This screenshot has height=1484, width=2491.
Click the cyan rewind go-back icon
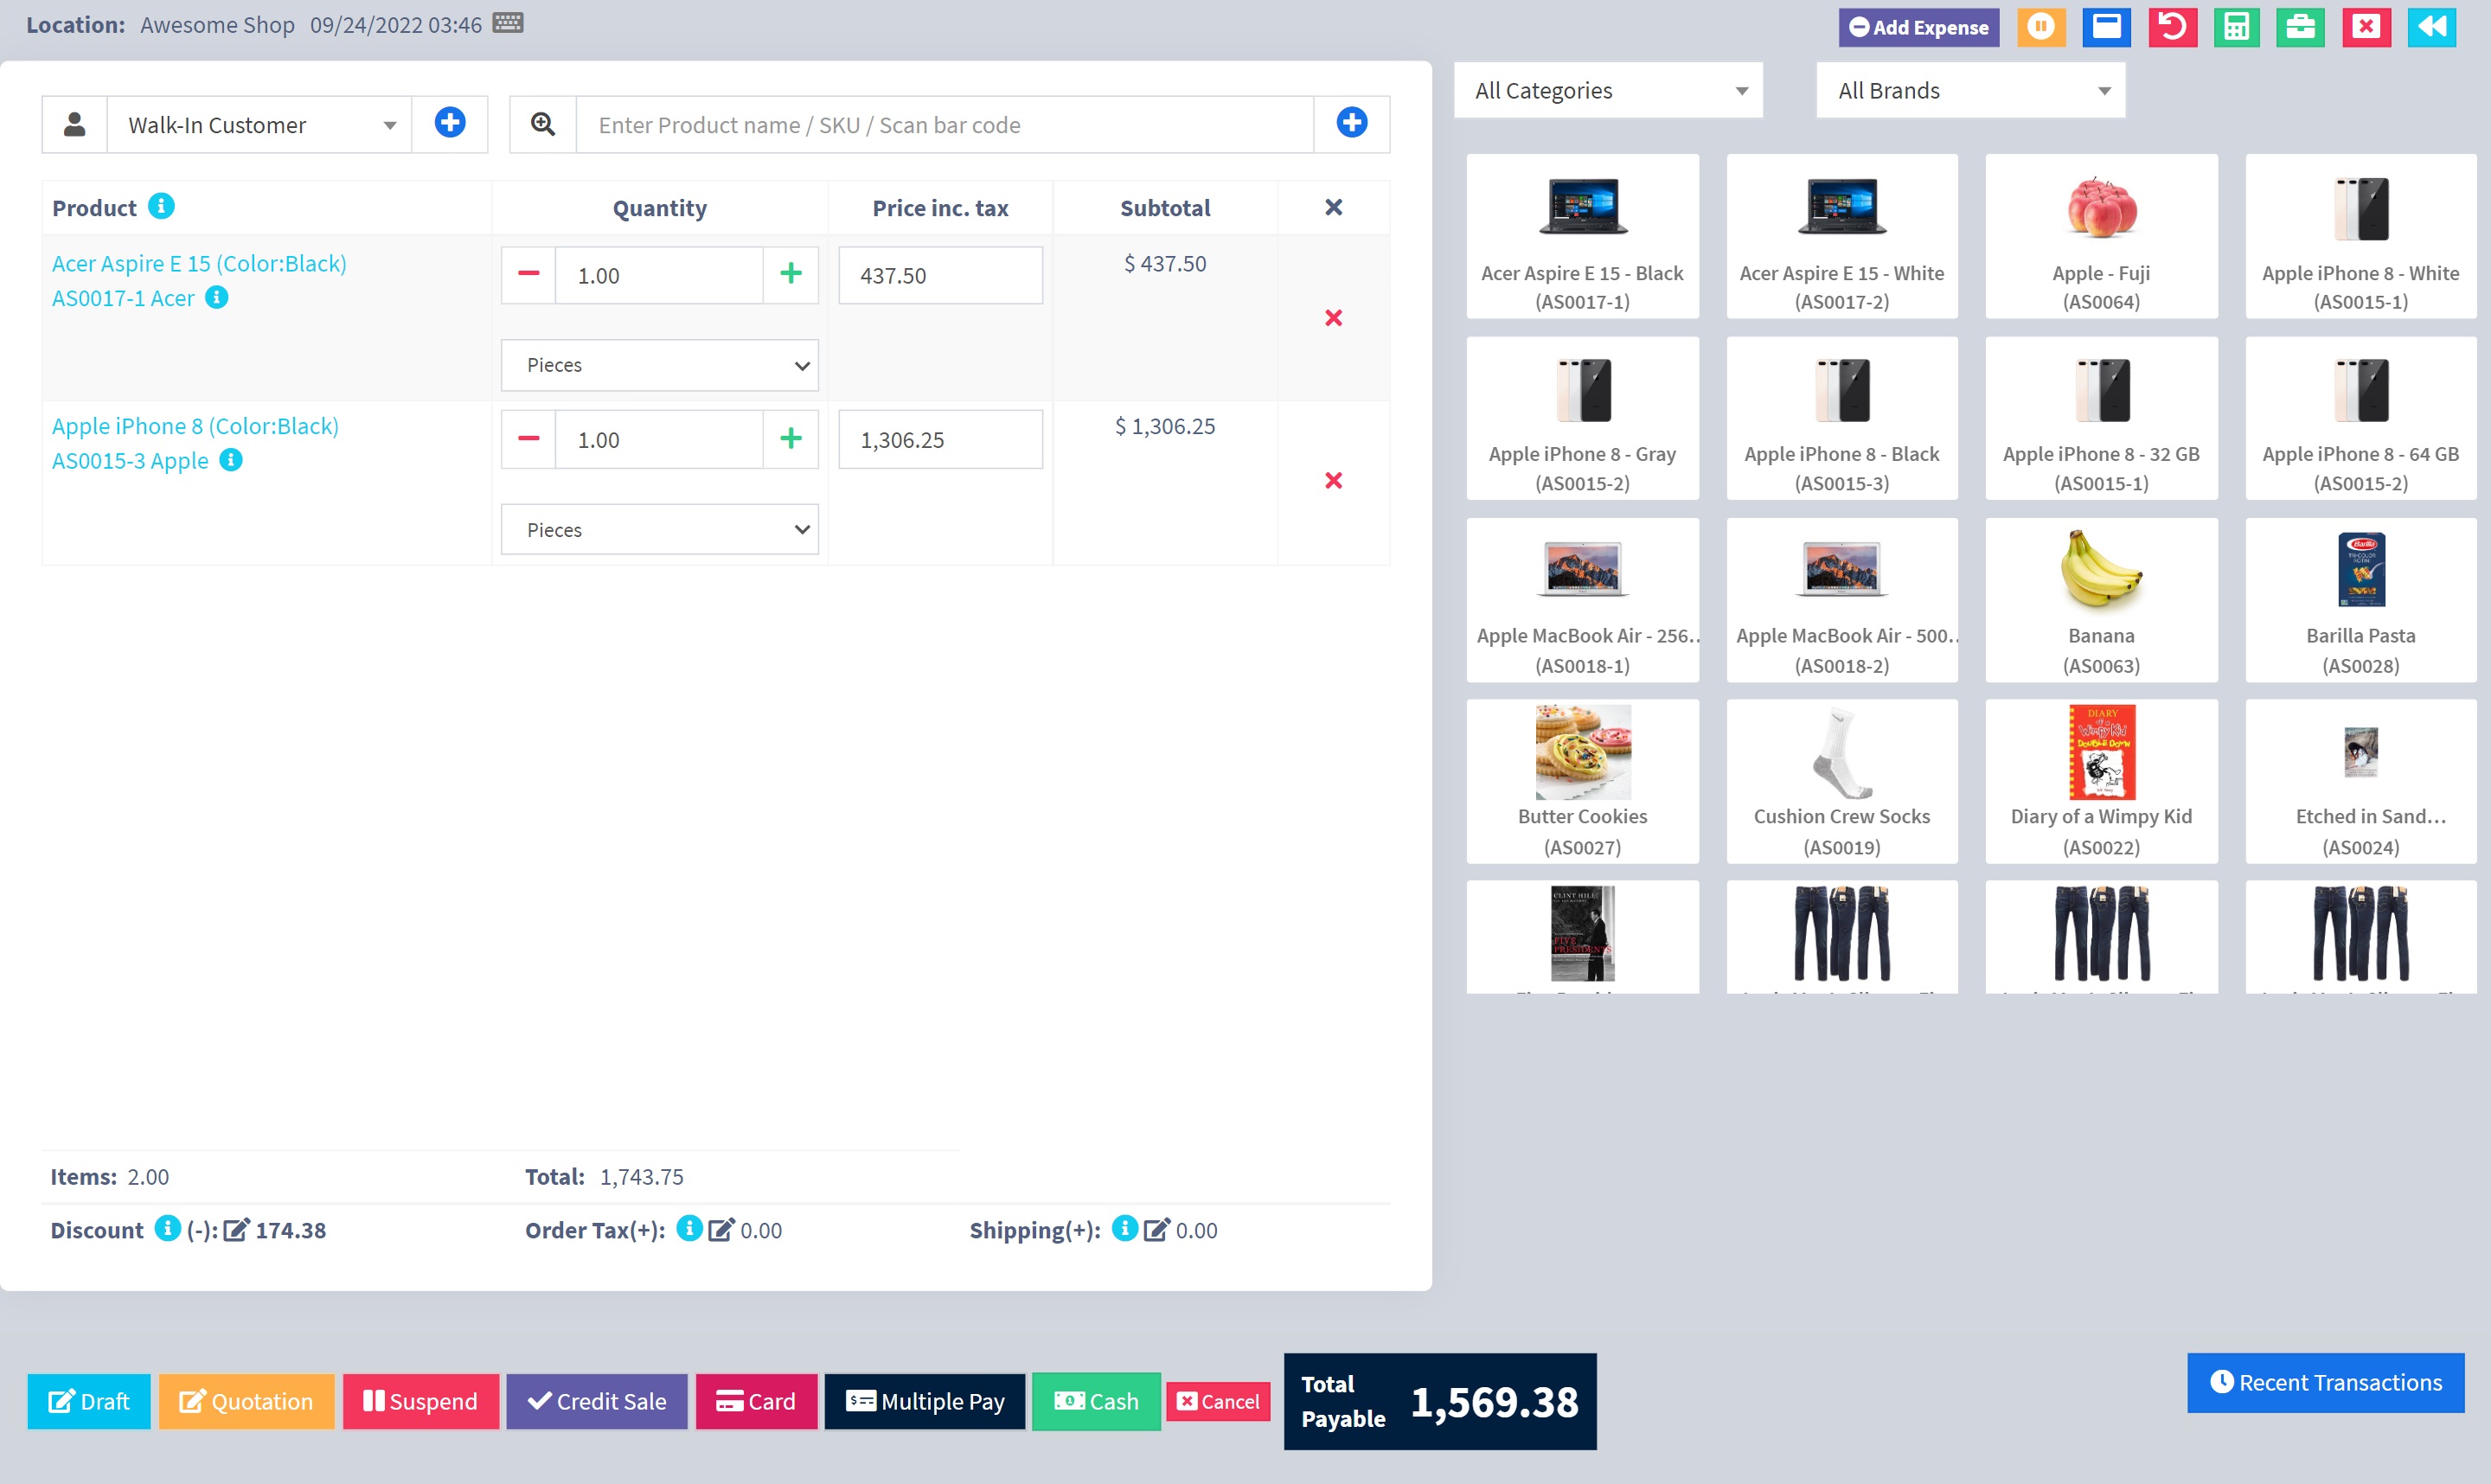coord(2431,27)
